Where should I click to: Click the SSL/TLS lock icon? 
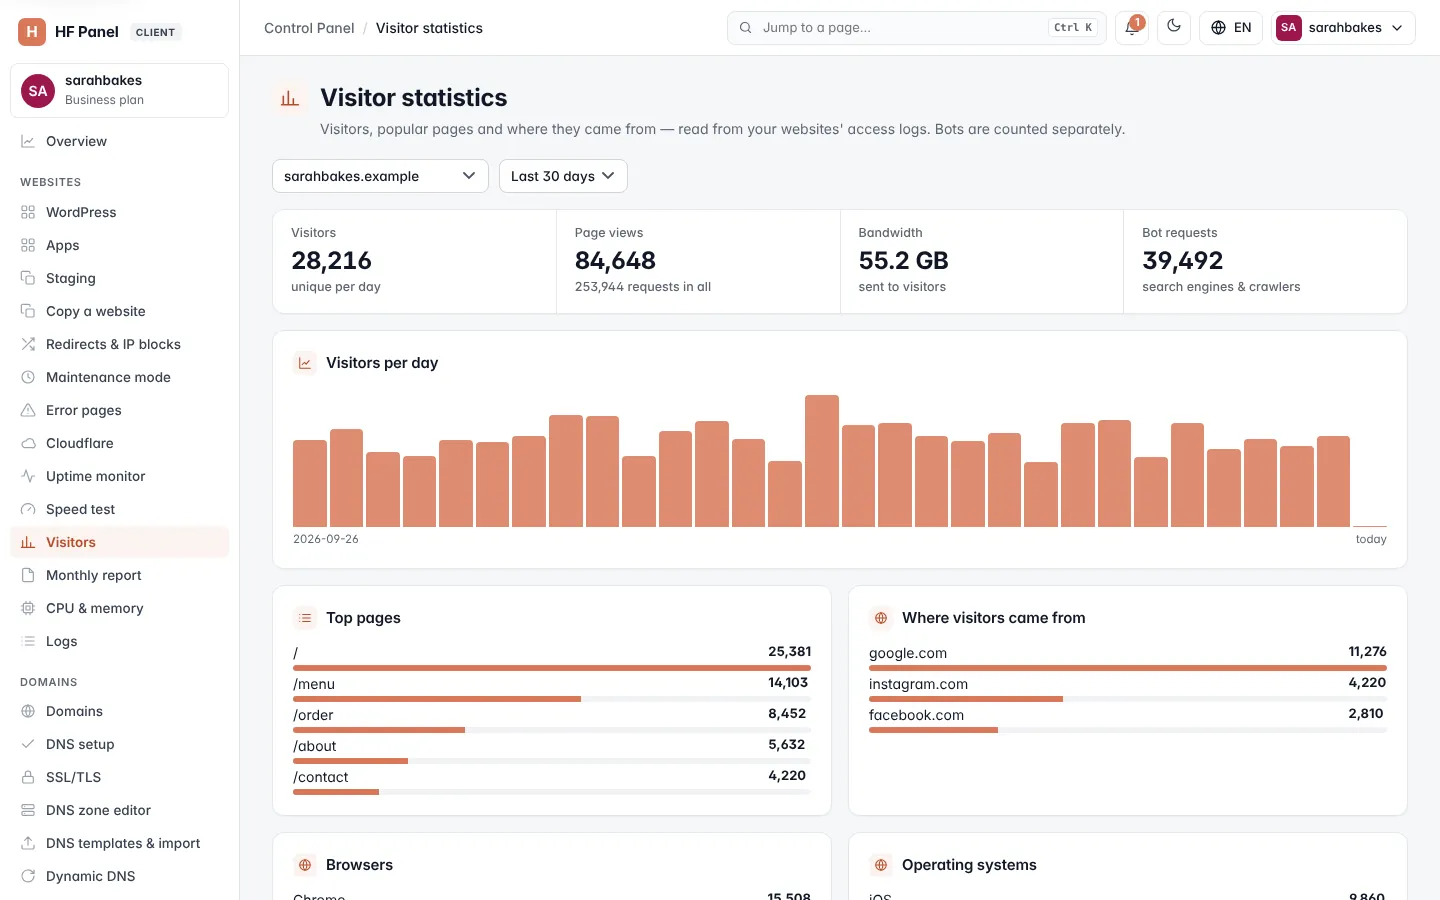point(28,777)
